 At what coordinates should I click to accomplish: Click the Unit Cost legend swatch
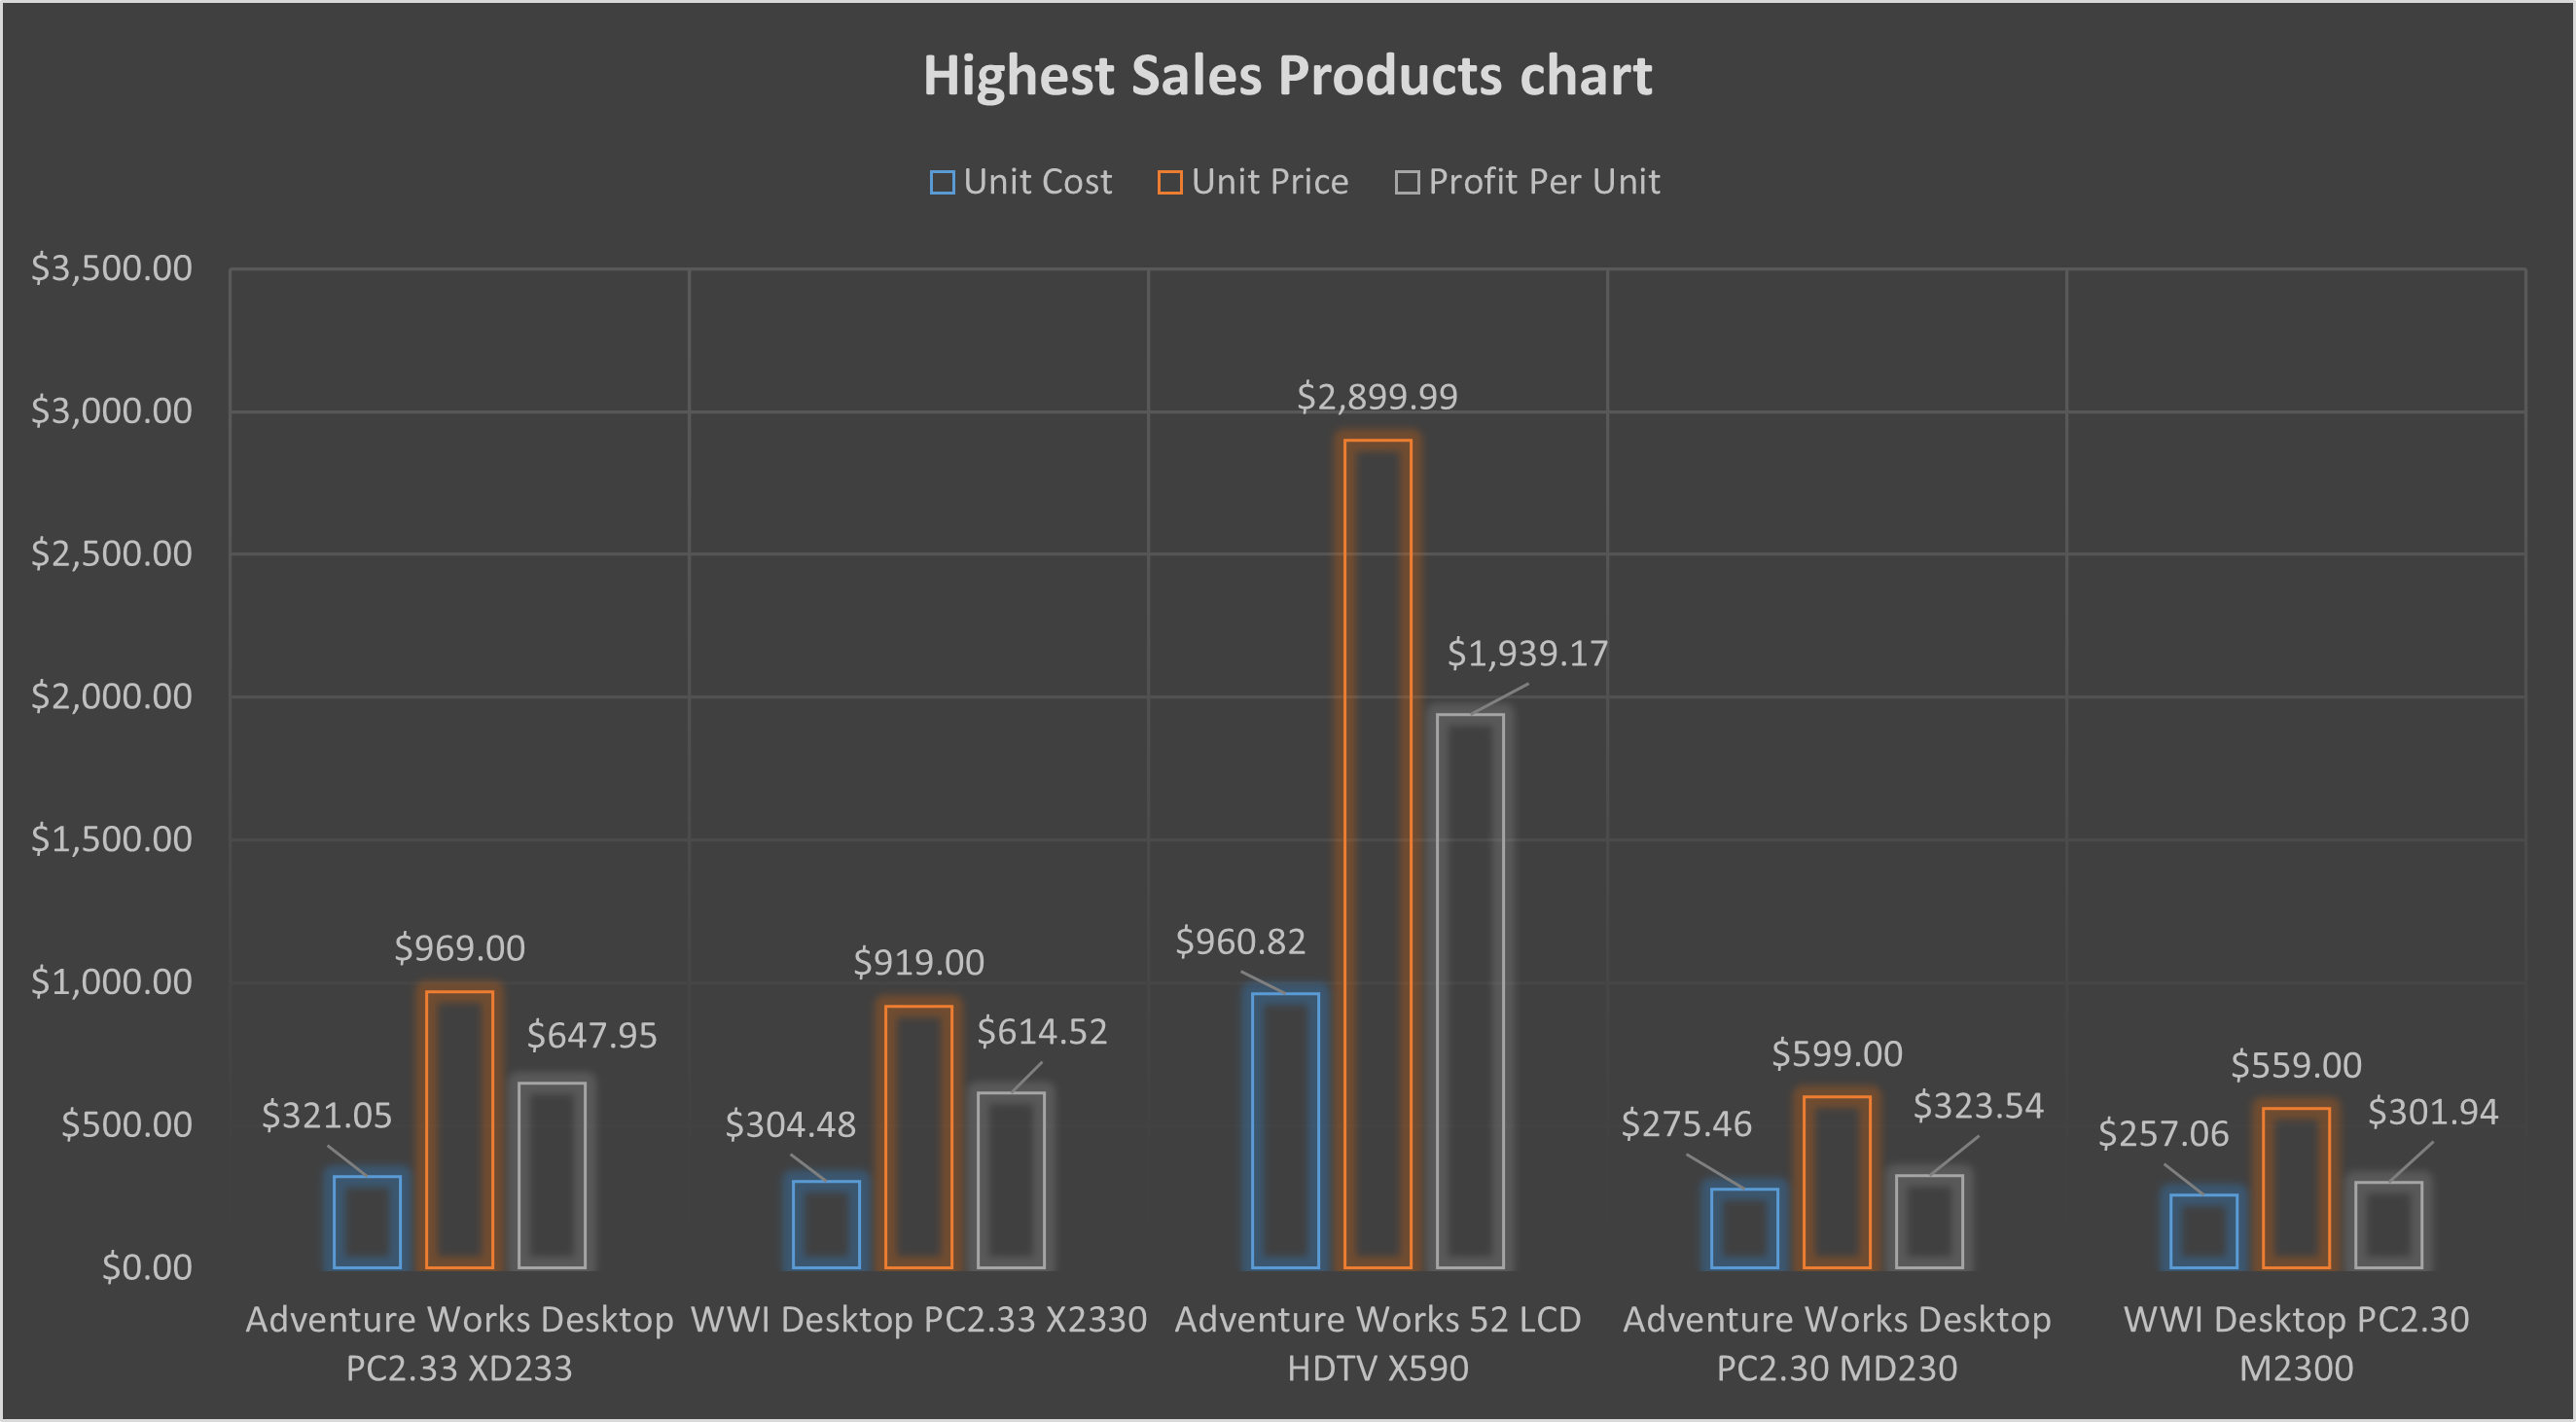[x=942, y=183]
